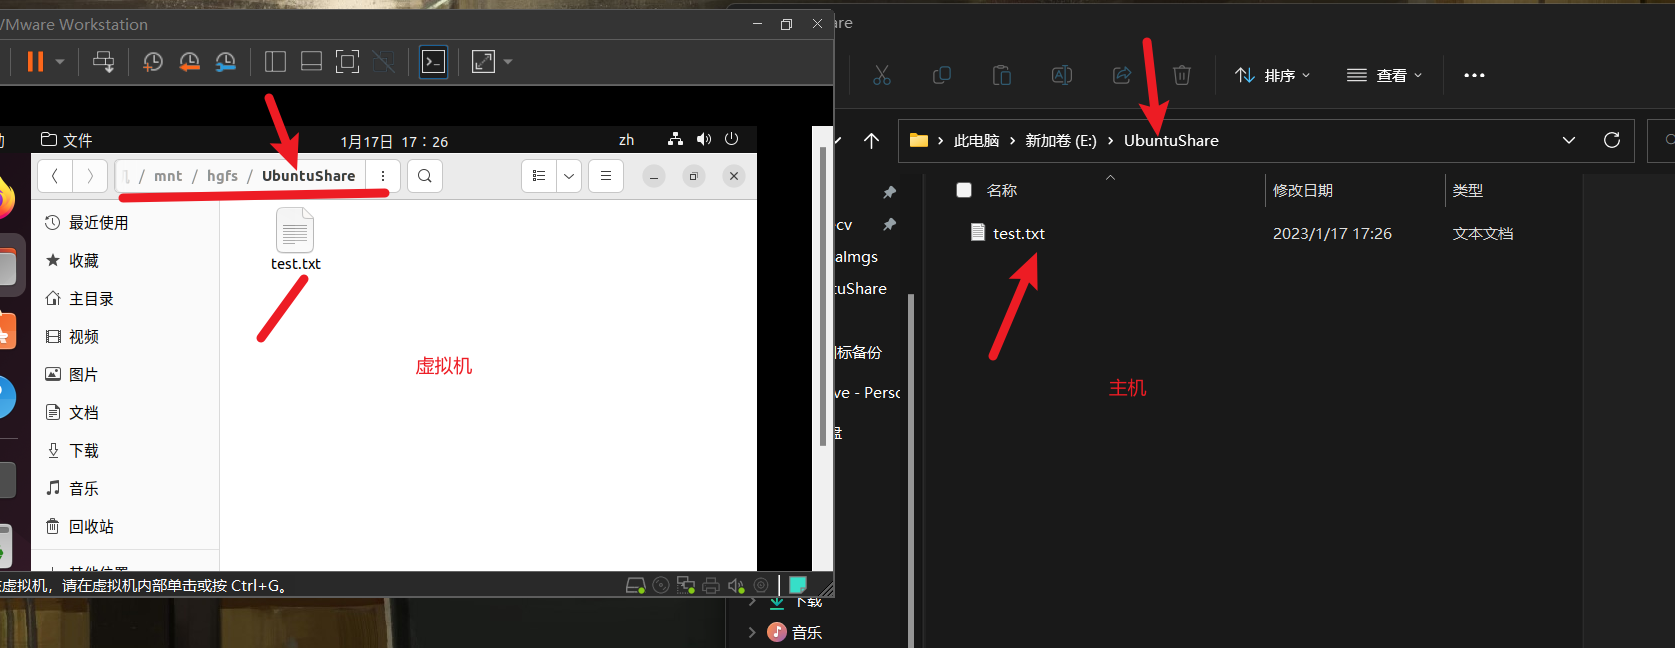Open the power options dropdown beside Pause
Viewport: 1675px width, 648px height.
[60, 62]
